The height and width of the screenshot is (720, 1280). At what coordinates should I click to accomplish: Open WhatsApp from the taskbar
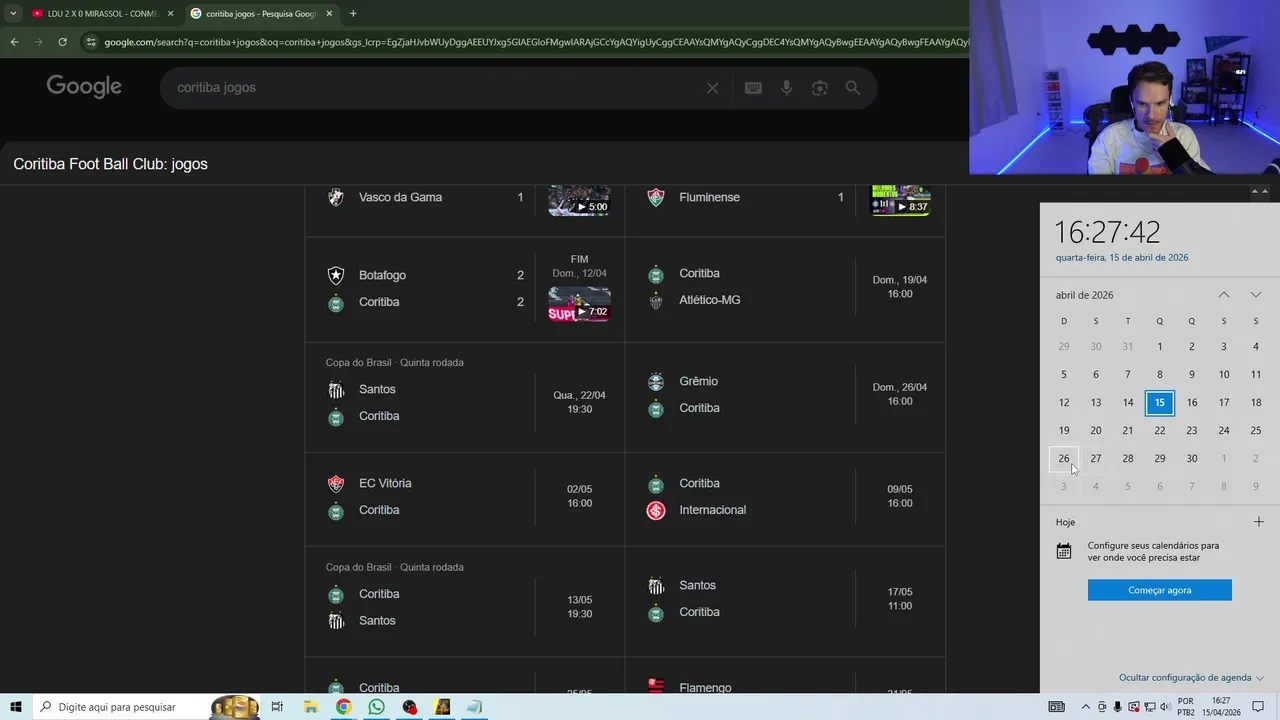[376, 707]
